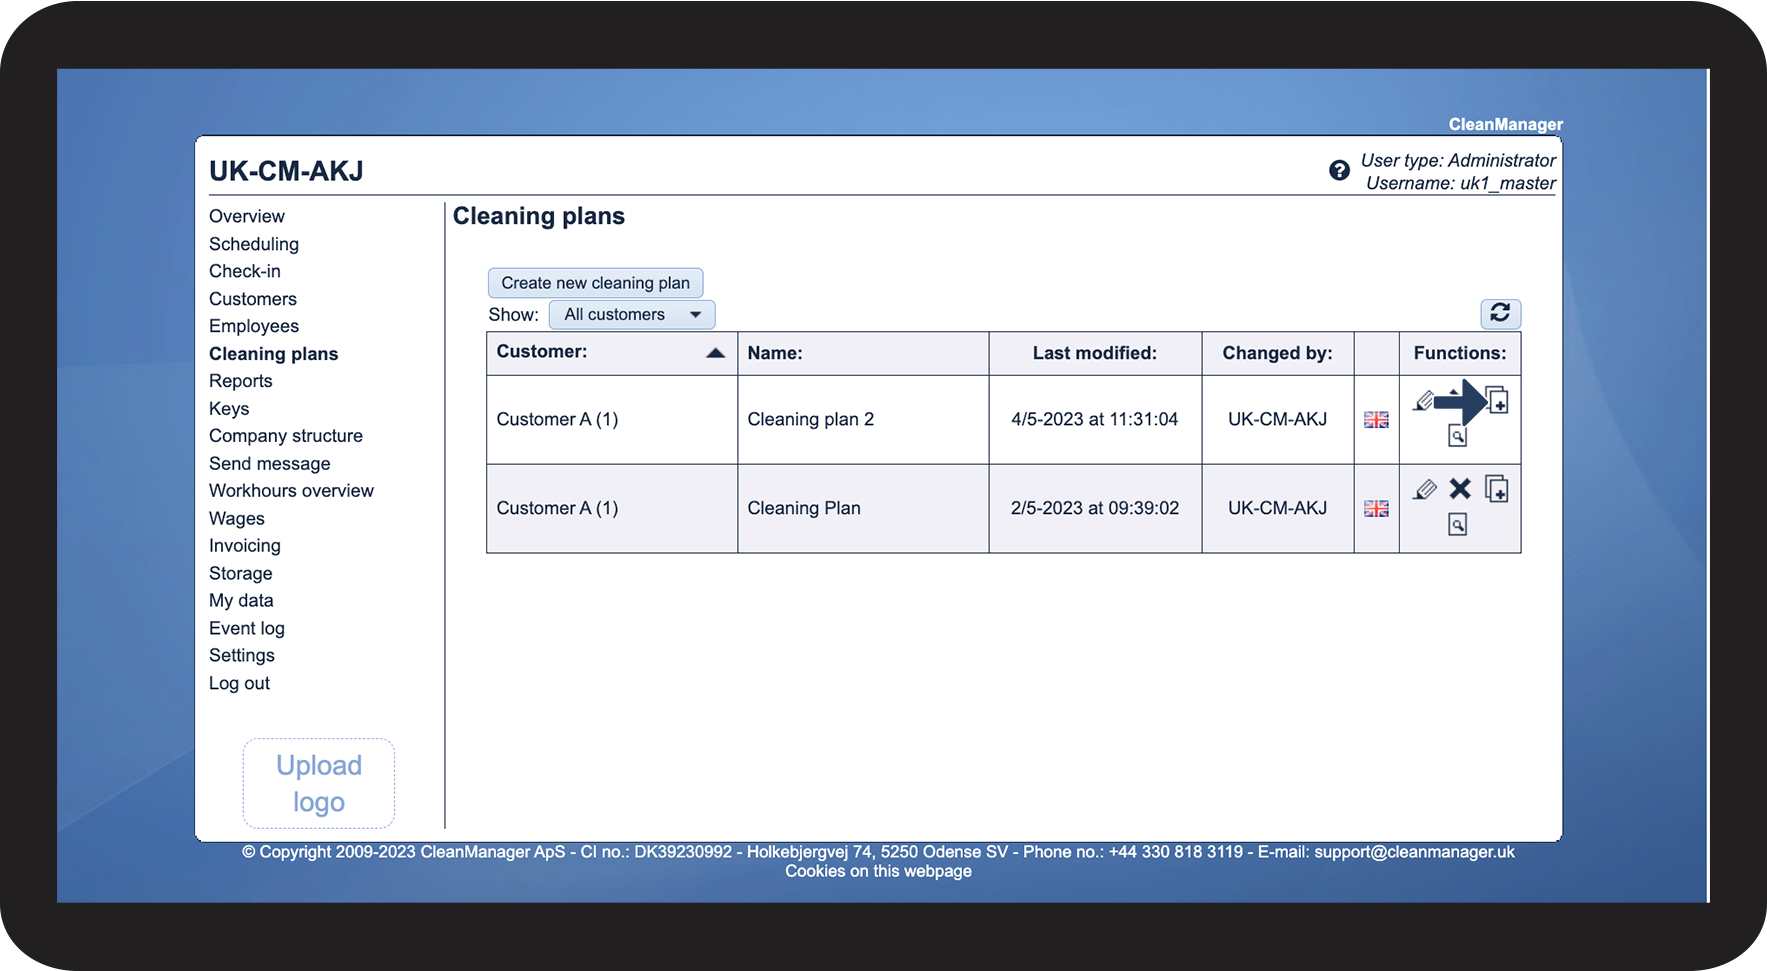Upload a company logo
The image size is (1767, 971).
(319, 783)
